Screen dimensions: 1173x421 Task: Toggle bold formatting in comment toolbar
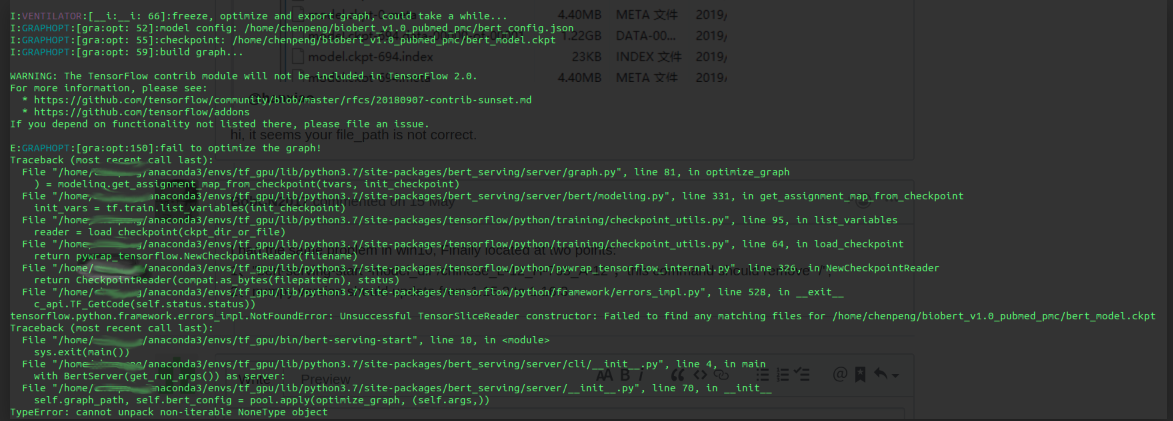pyautogui.click(x=625, y=375)
